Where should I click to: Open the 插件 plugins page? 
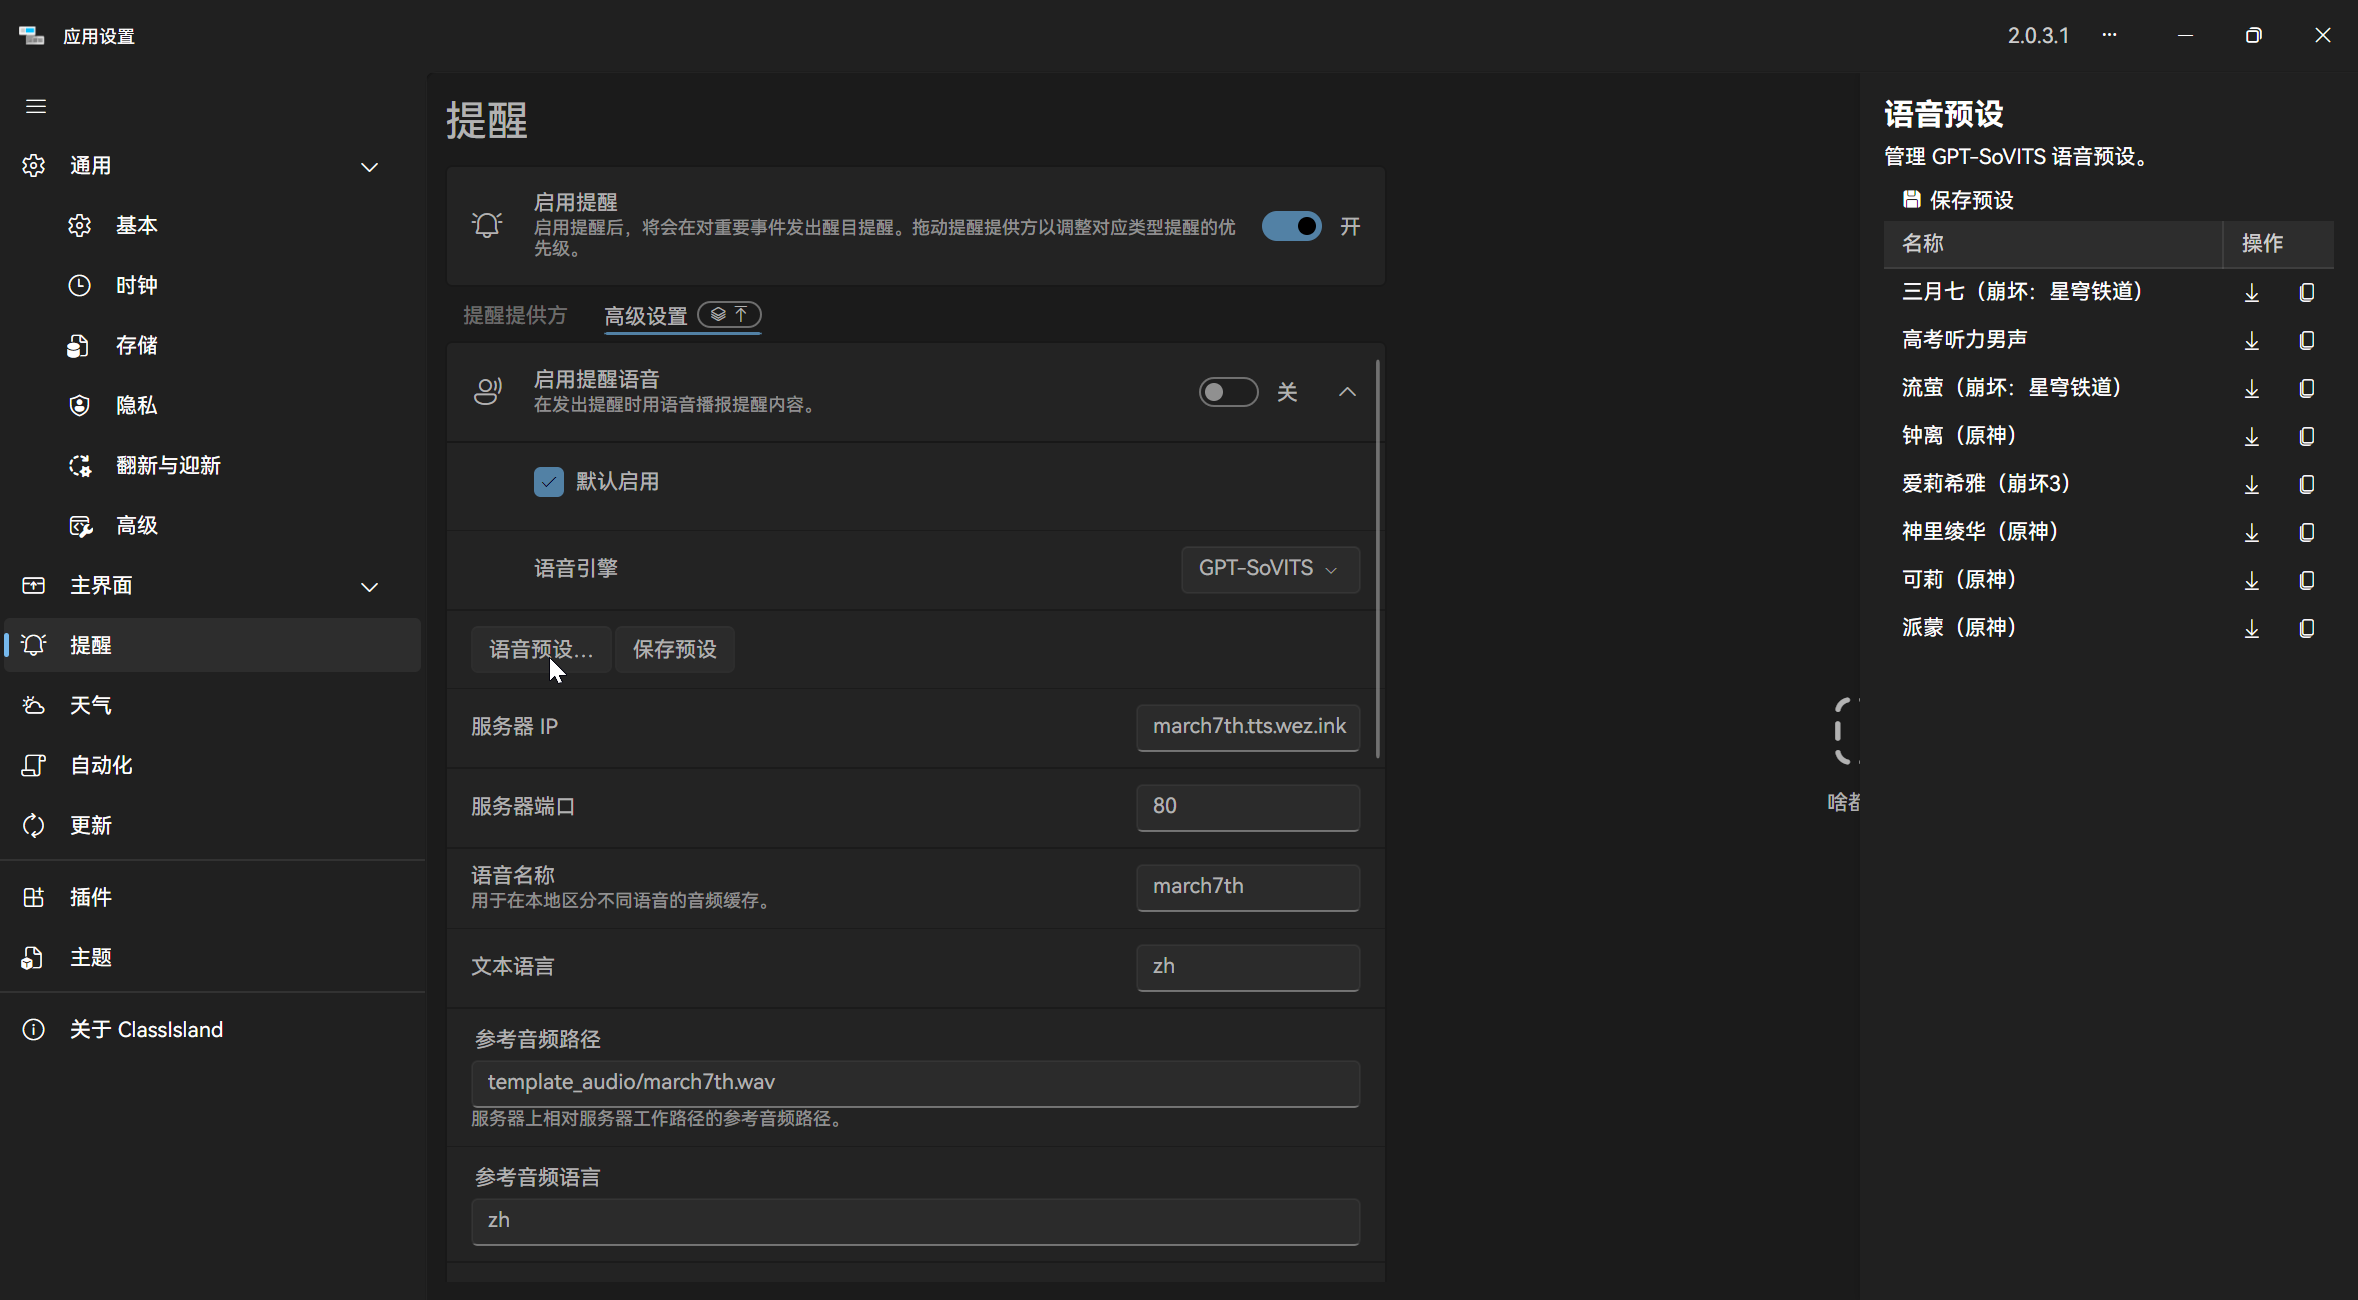click(x=90, y=897)
